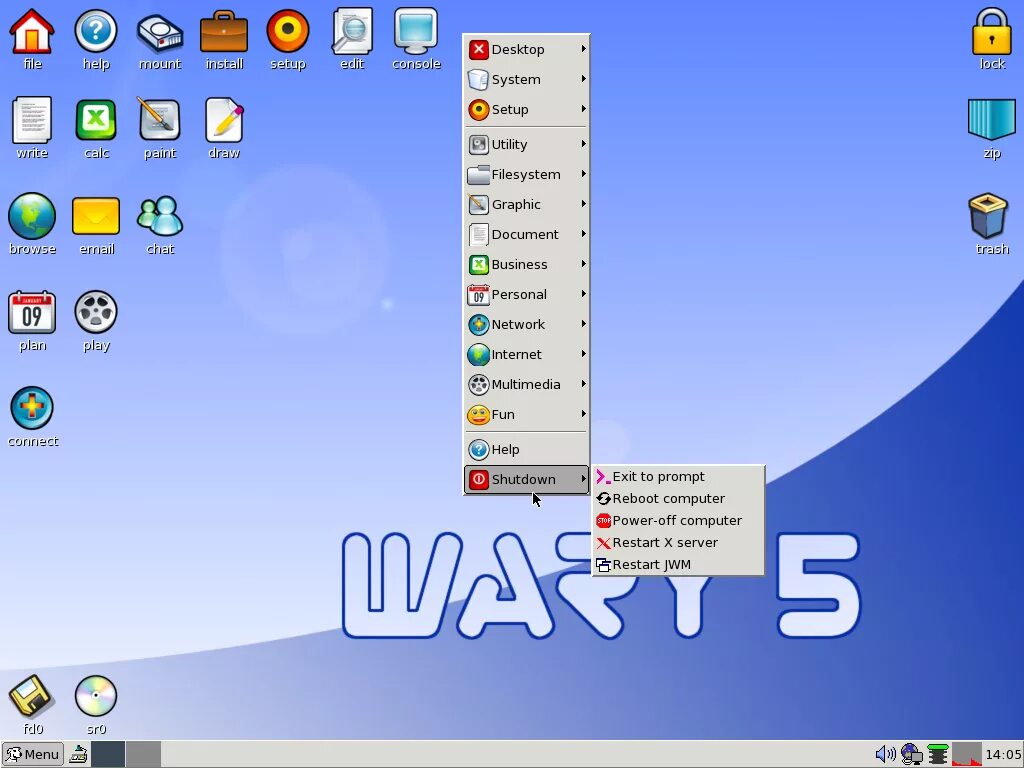
Task: Click the Menu button in the taskbar
Action: click(33, 754)
